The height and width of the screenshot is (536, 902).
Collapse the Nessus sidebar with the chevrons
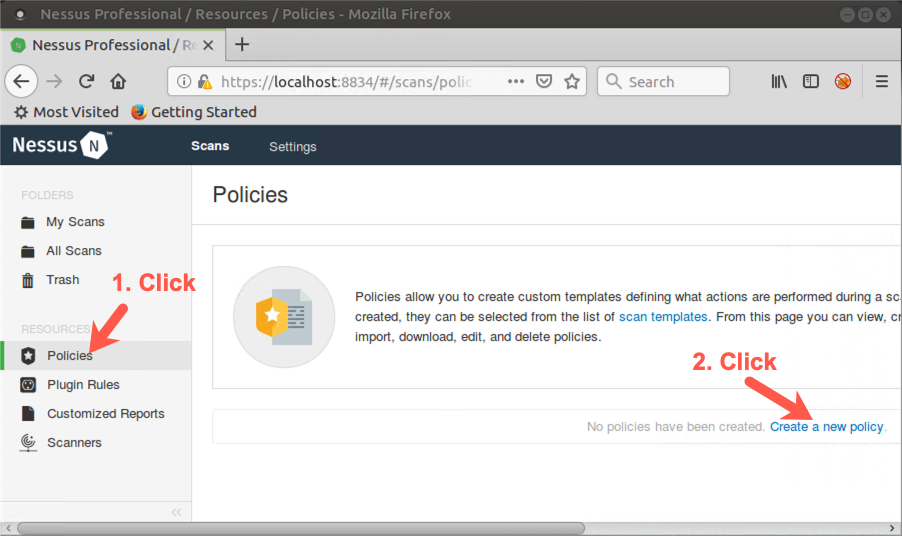click(176, 512)
